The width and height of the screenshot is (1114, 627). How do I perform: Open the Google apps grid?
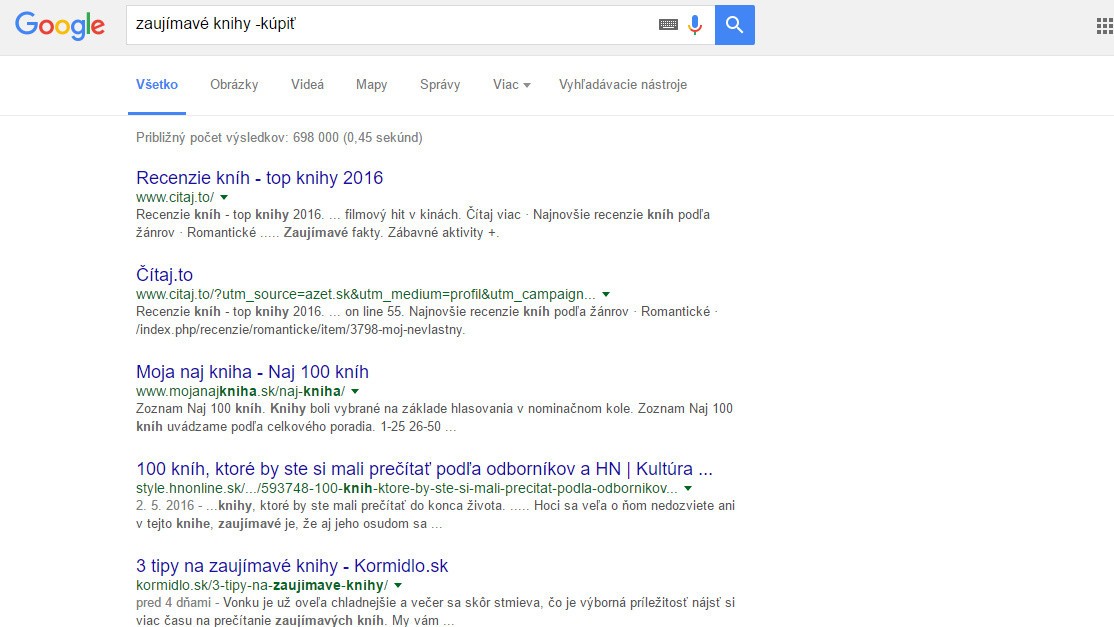pos(1104,26)
